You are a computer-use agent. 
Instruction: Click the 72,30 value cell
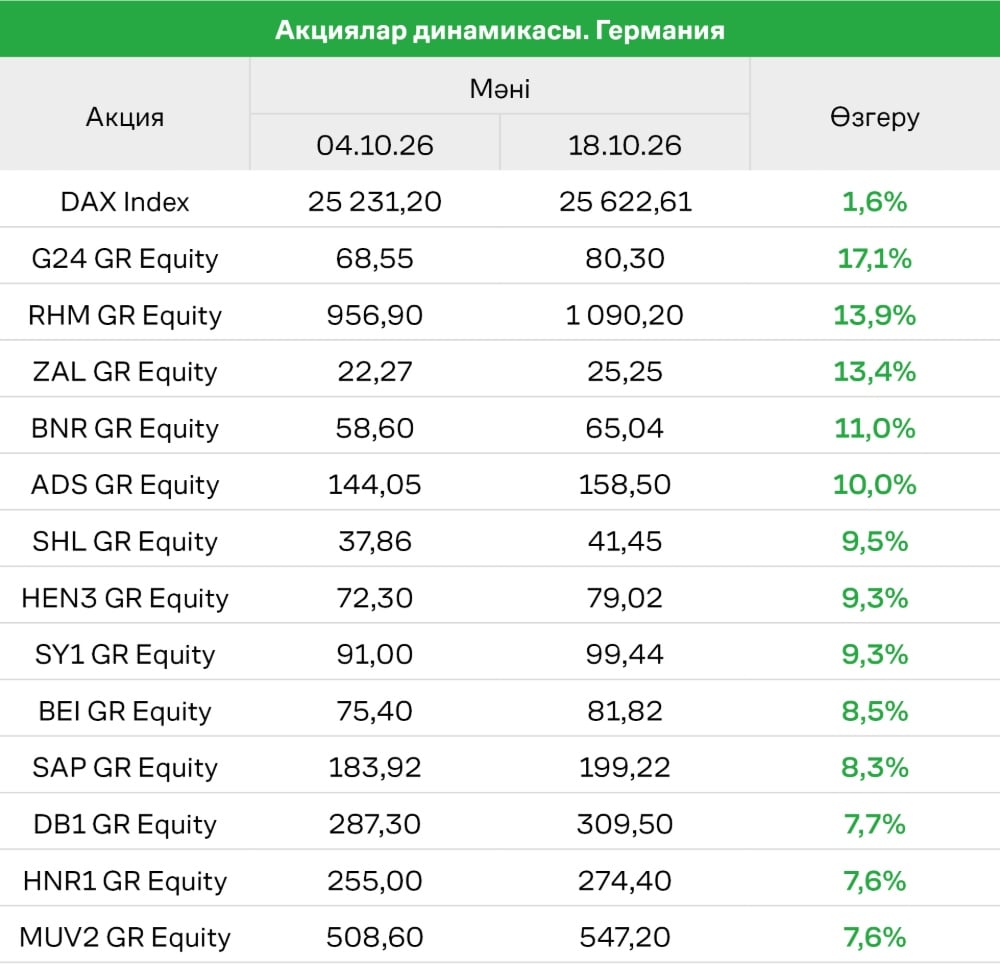[375, 599]
